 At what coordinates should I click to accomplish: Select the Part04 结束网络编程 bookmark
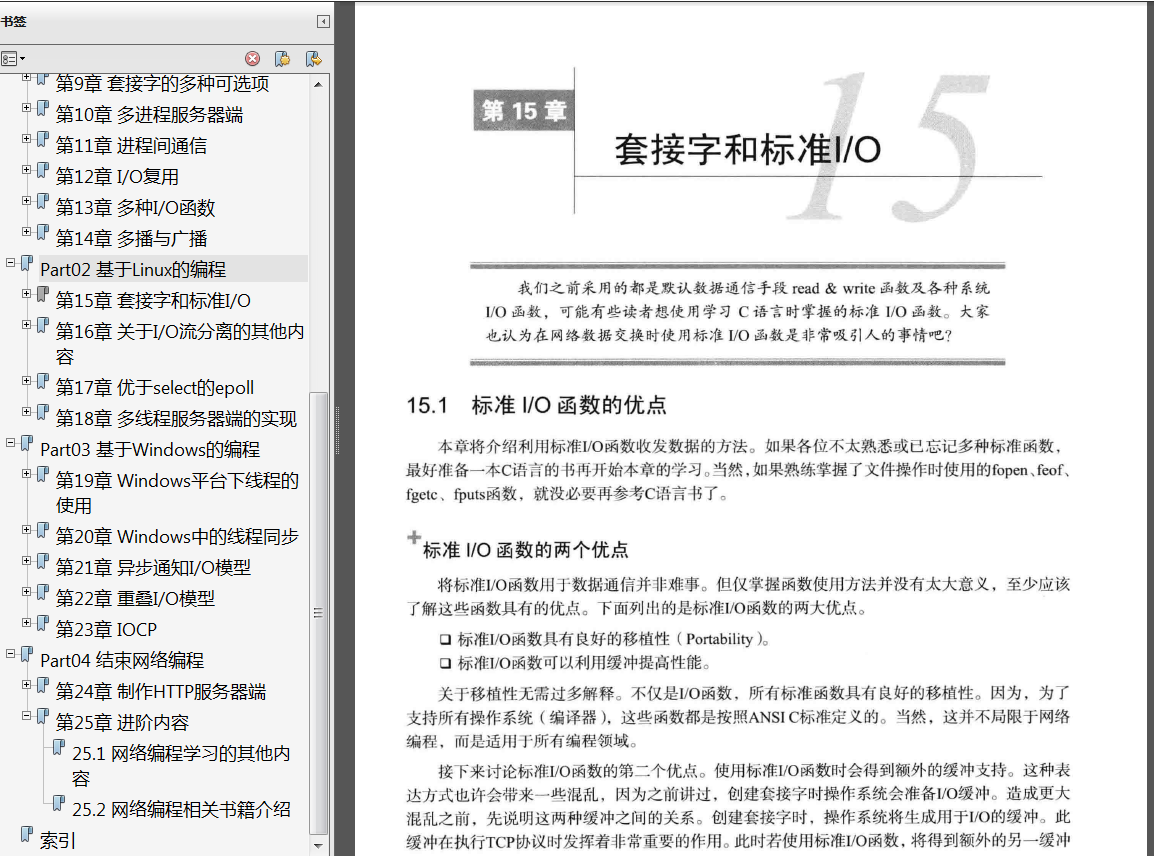[x=121, y=660]
